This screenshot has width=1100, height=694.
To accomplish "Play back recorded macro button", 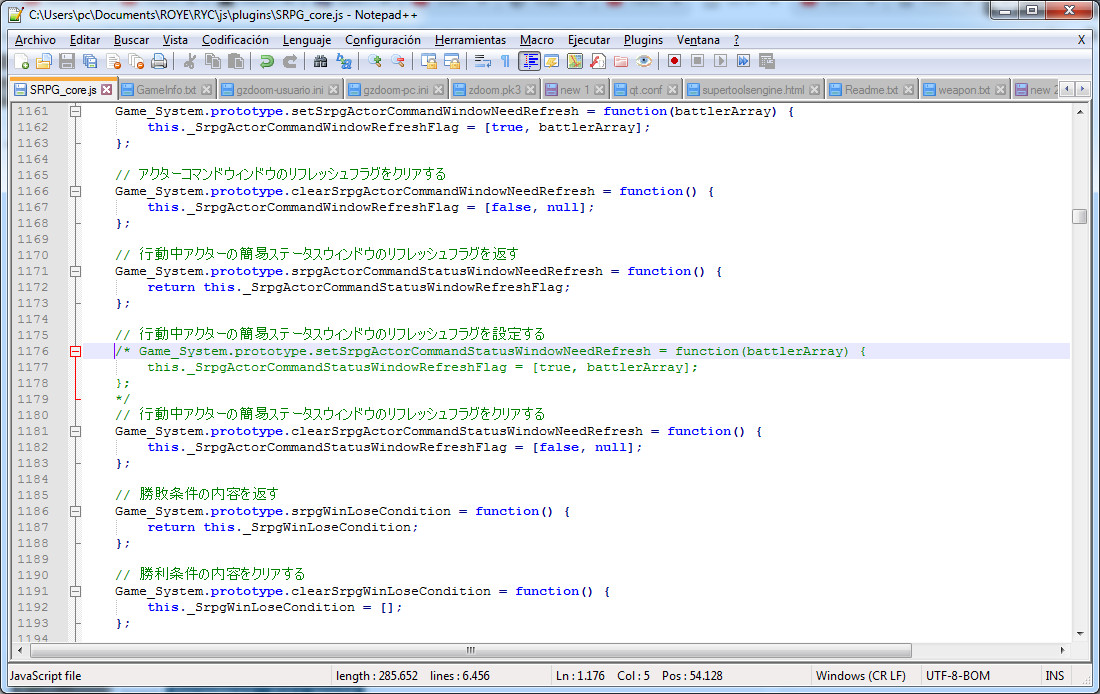I will (720, 61).
